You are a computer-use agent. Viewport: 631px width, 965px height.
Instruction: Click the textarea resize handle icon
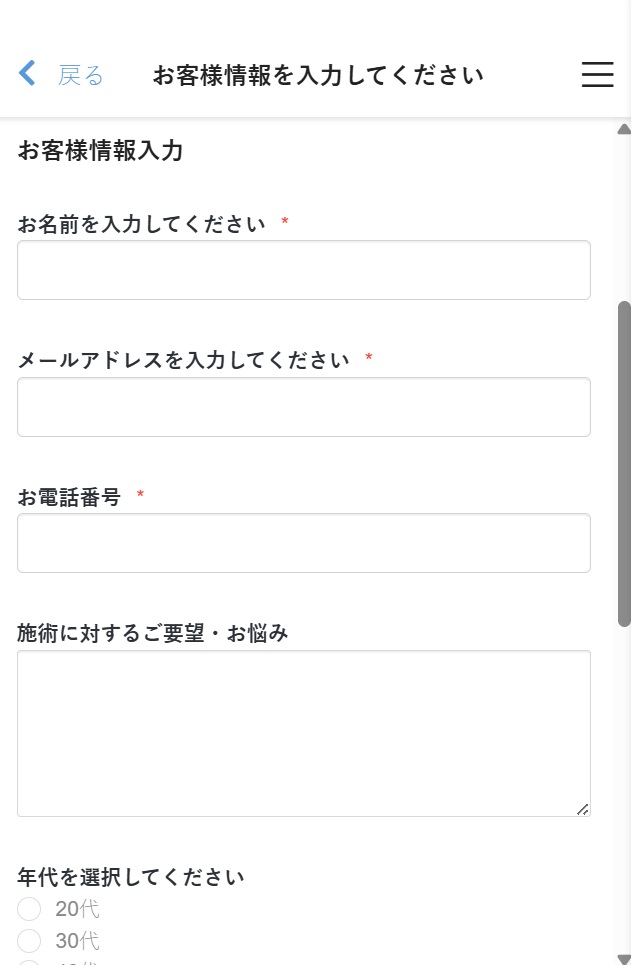pos(582,809)
